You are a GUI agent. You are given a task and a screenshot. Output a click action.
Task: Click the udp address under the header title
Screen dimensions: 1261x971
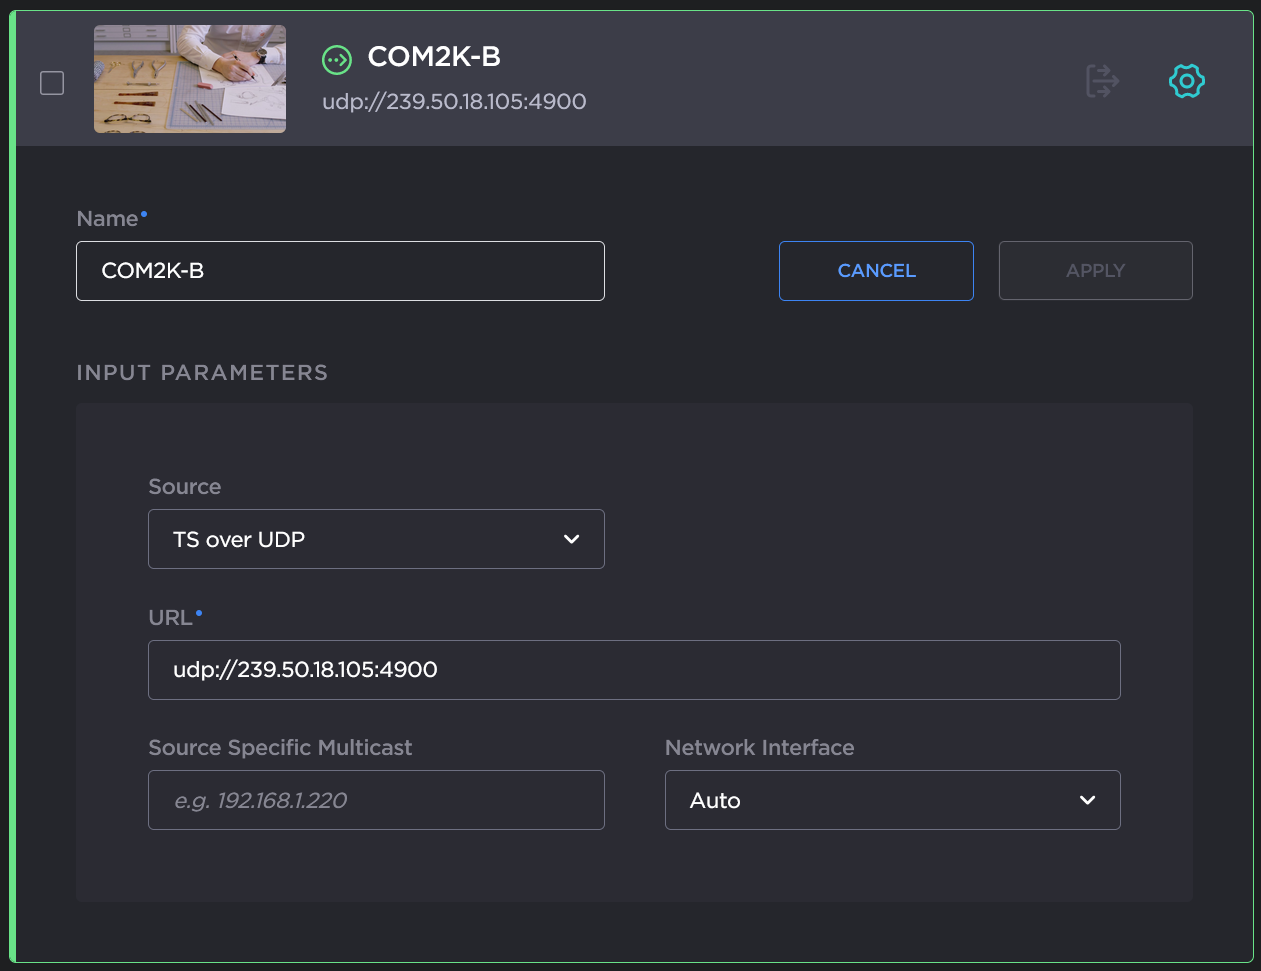[454, 102]
